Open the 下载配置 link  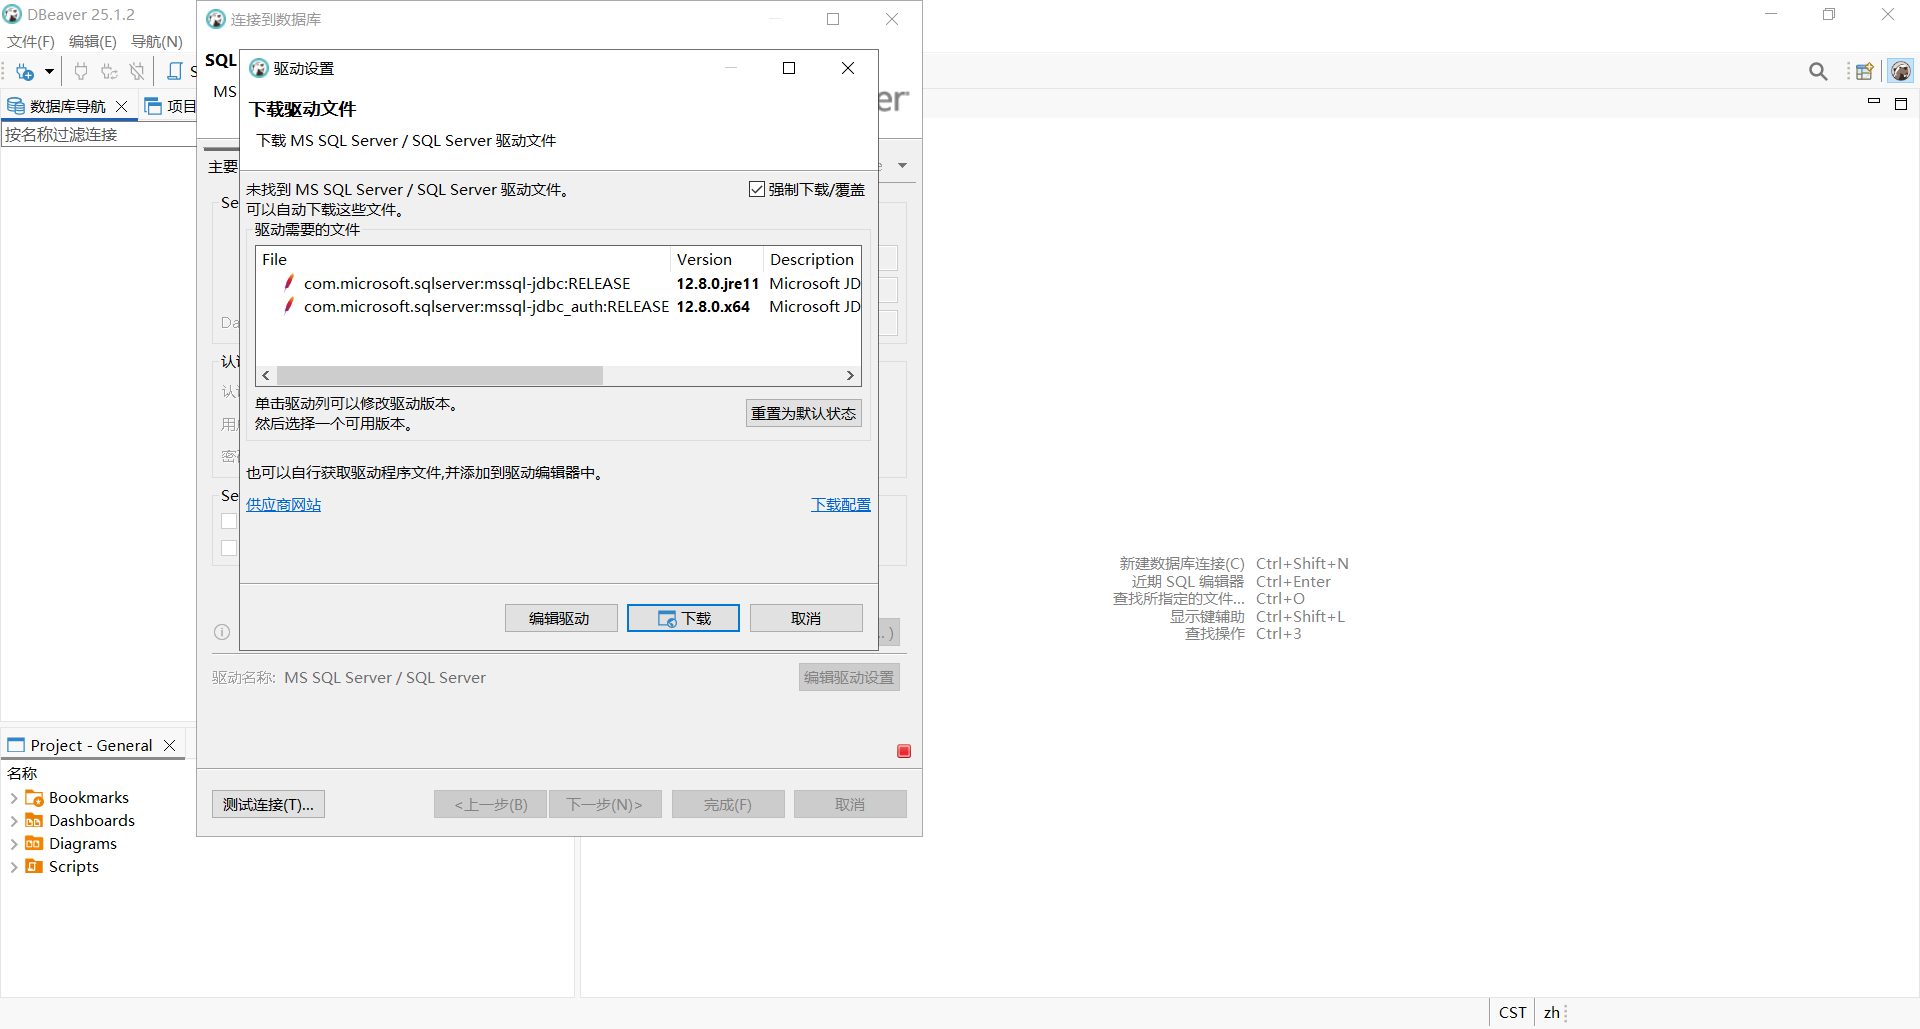click(841, 505)
